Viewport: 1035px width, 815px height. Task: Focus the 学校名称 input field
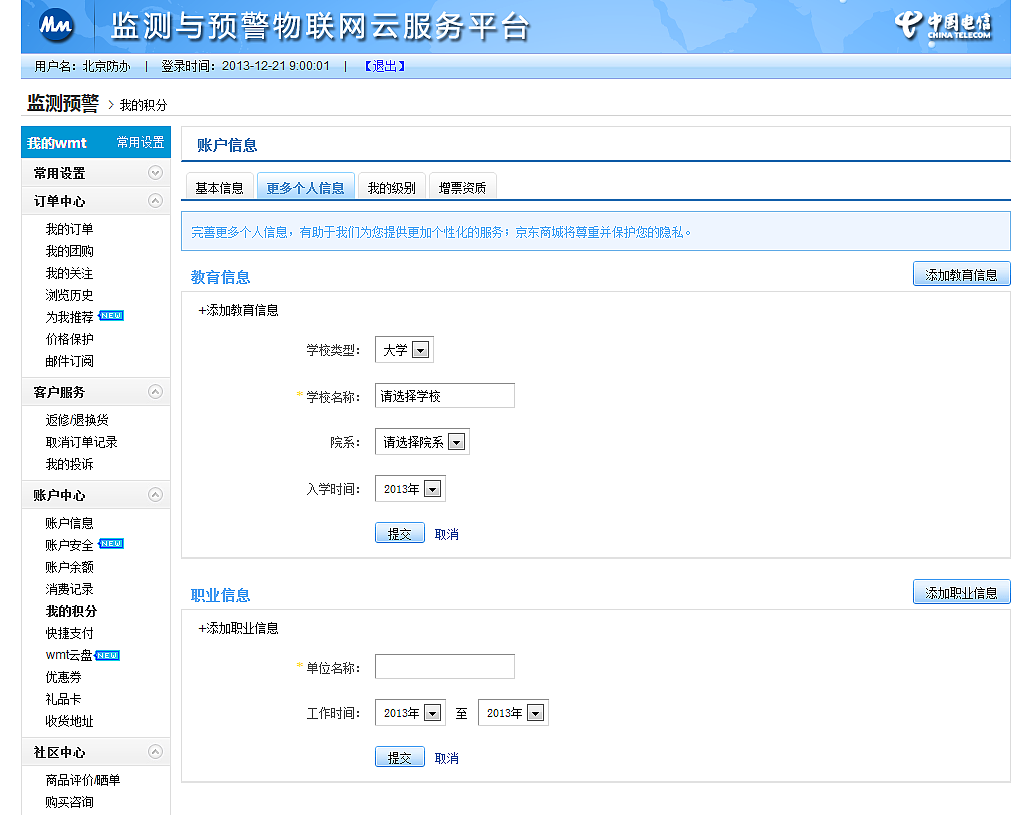point(445,395)
